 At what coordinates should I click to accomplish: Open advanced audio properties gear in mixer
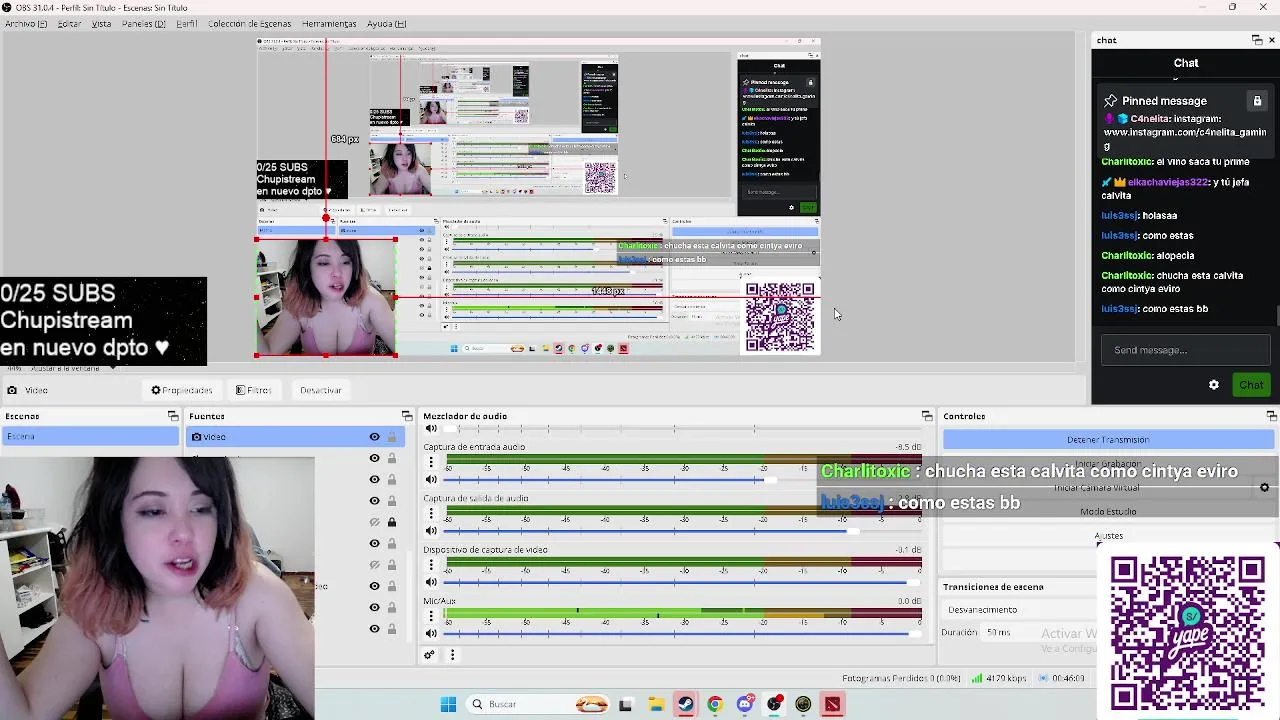point(429,655)
